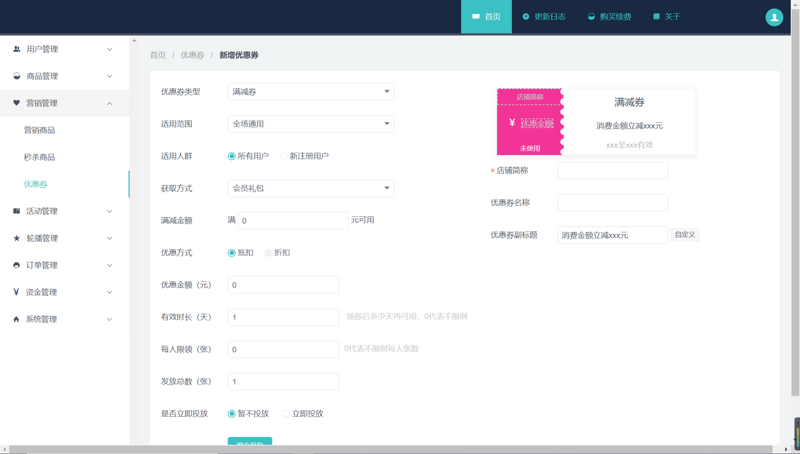Expand 系统管理 chevron
Image resolution: width=800 pixels, height=454 pixels.
[x=109, y=319]
